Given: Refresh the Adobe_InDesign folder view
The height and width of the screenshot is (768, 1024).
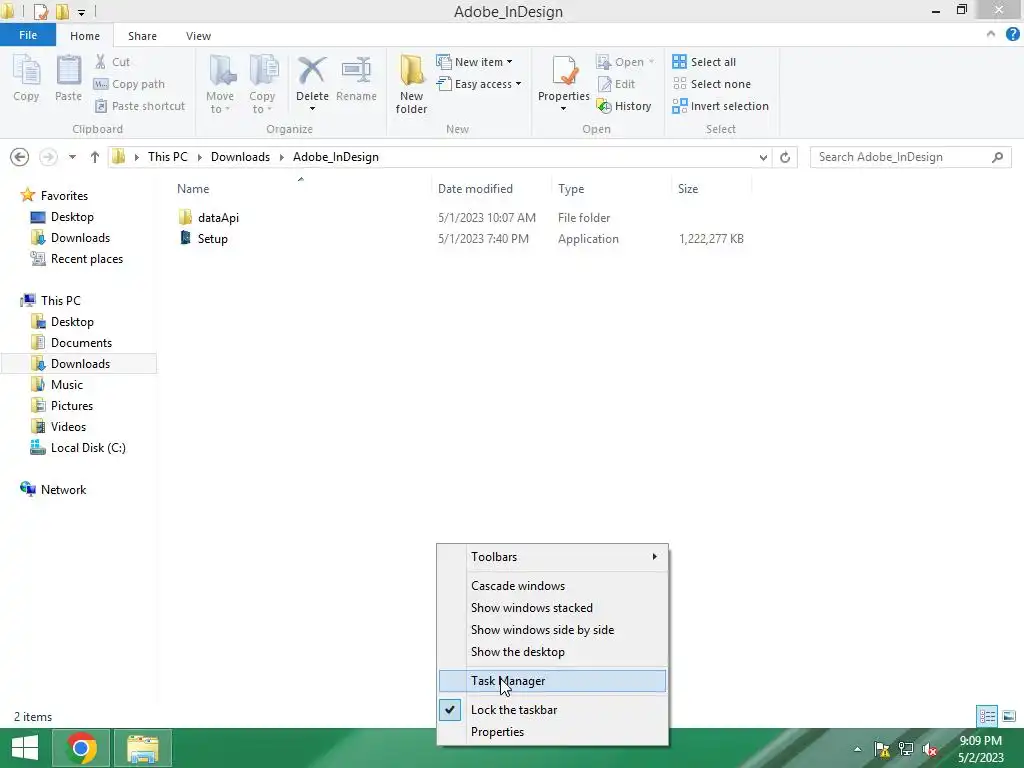Looking at the screenshot, I should pos(785,157).
